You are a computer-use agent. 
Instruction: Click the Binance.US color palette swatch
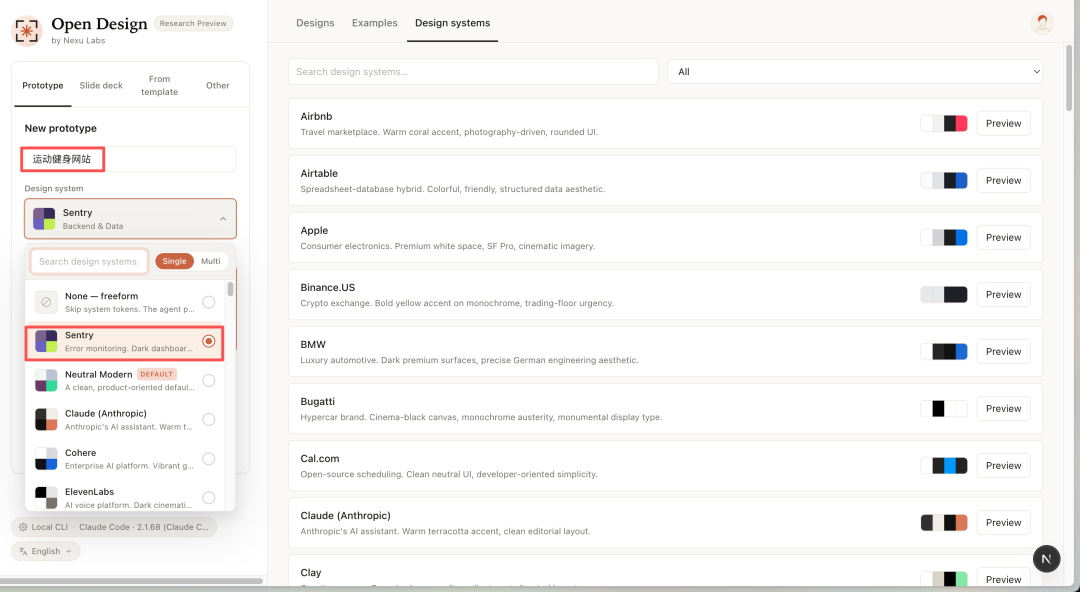[x=944, y=294]
